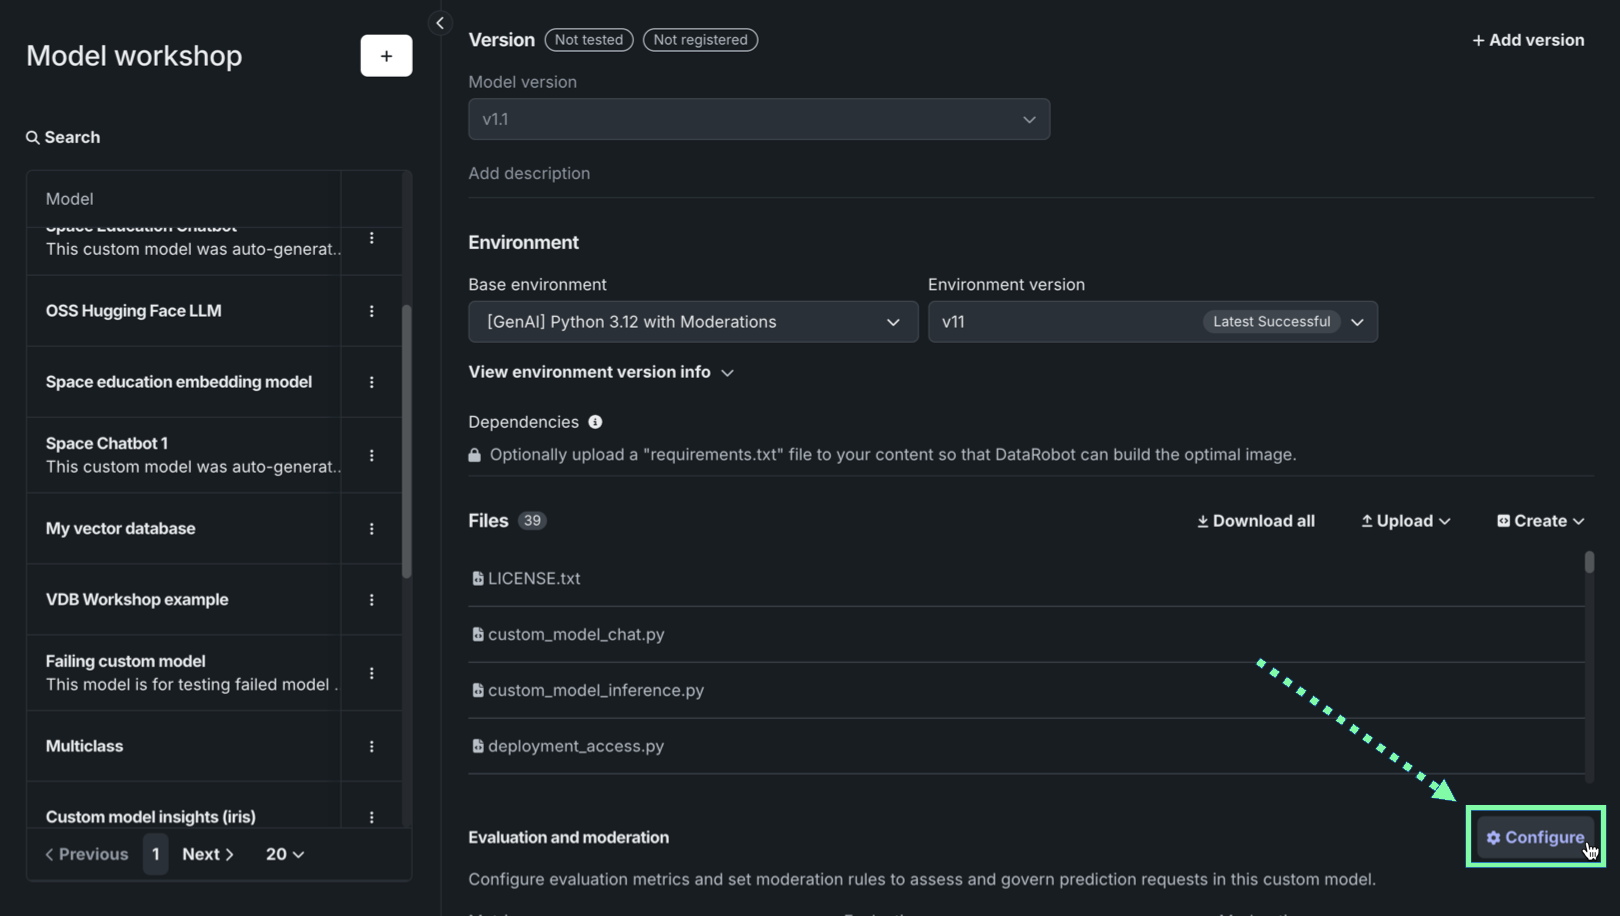Image resolution: width=1620 pixels, height=916 pixels.
Task: Open the search in Model workshop
Action: coord(63,137)
